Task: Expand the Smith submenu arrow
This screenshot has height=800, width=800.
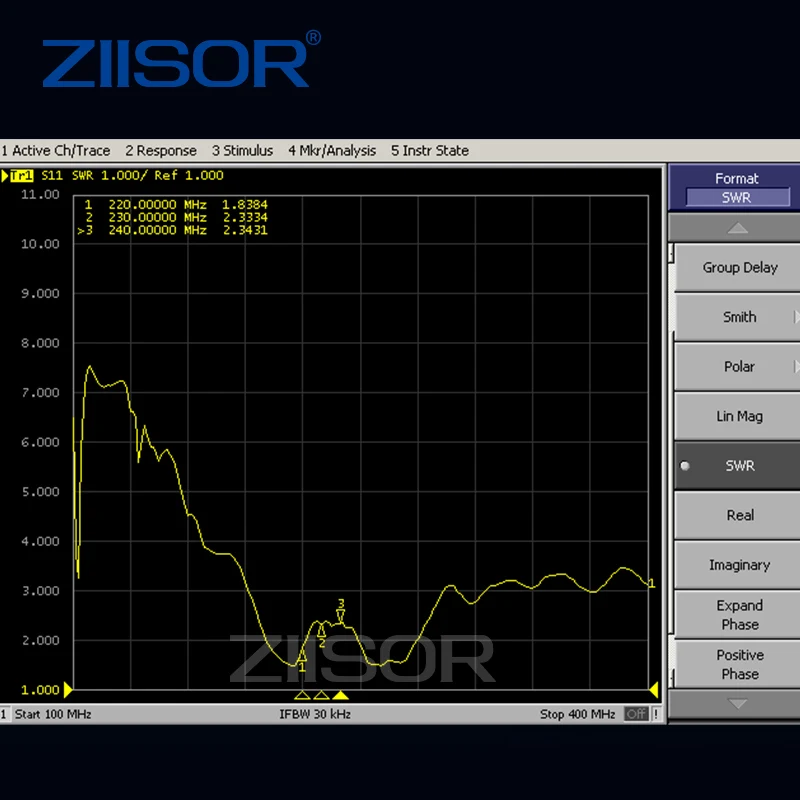Action: 796,317
